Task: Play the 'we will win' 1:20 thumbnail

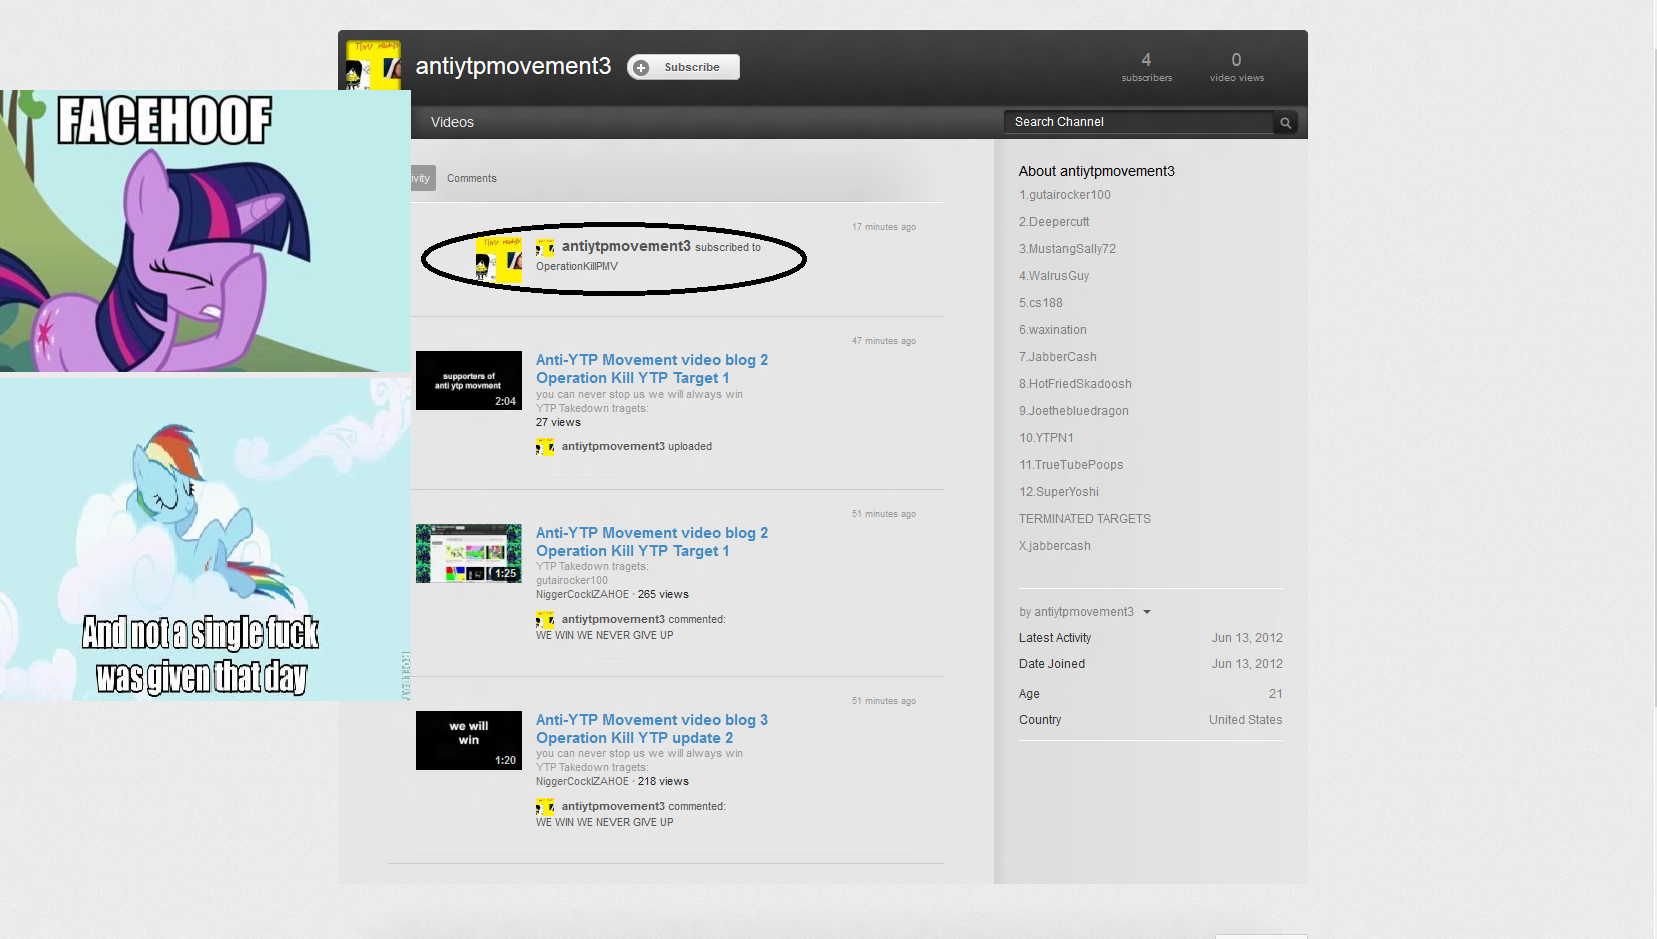Action: click(469, 740)
